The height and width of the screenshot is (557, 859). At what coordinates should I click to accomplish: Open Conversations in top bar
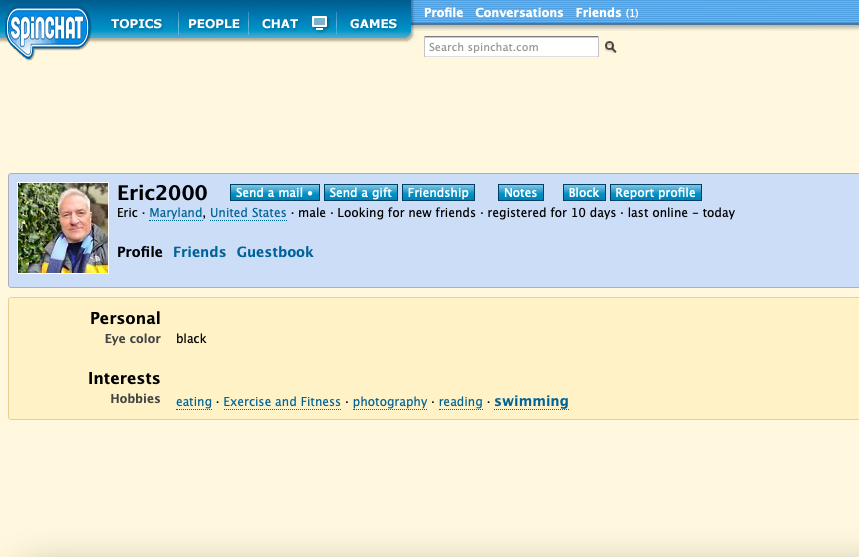click(519, 13)
